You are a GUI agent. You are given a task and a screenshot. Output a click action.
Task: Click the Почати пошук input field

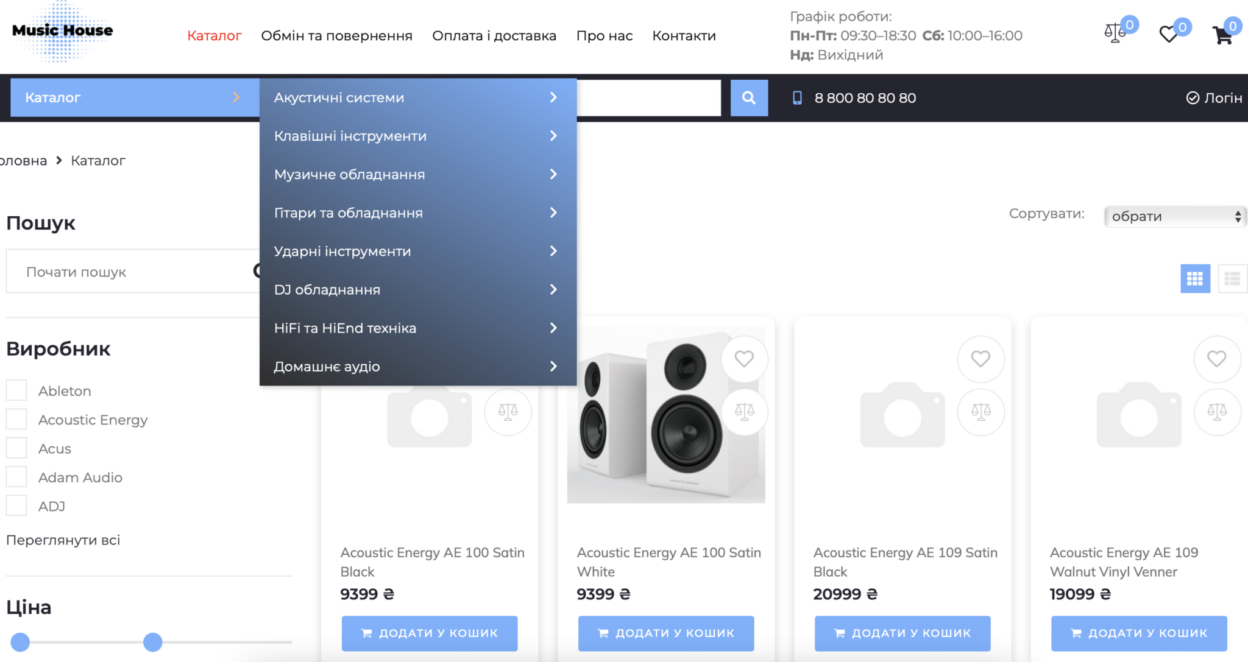pos(130,272)
